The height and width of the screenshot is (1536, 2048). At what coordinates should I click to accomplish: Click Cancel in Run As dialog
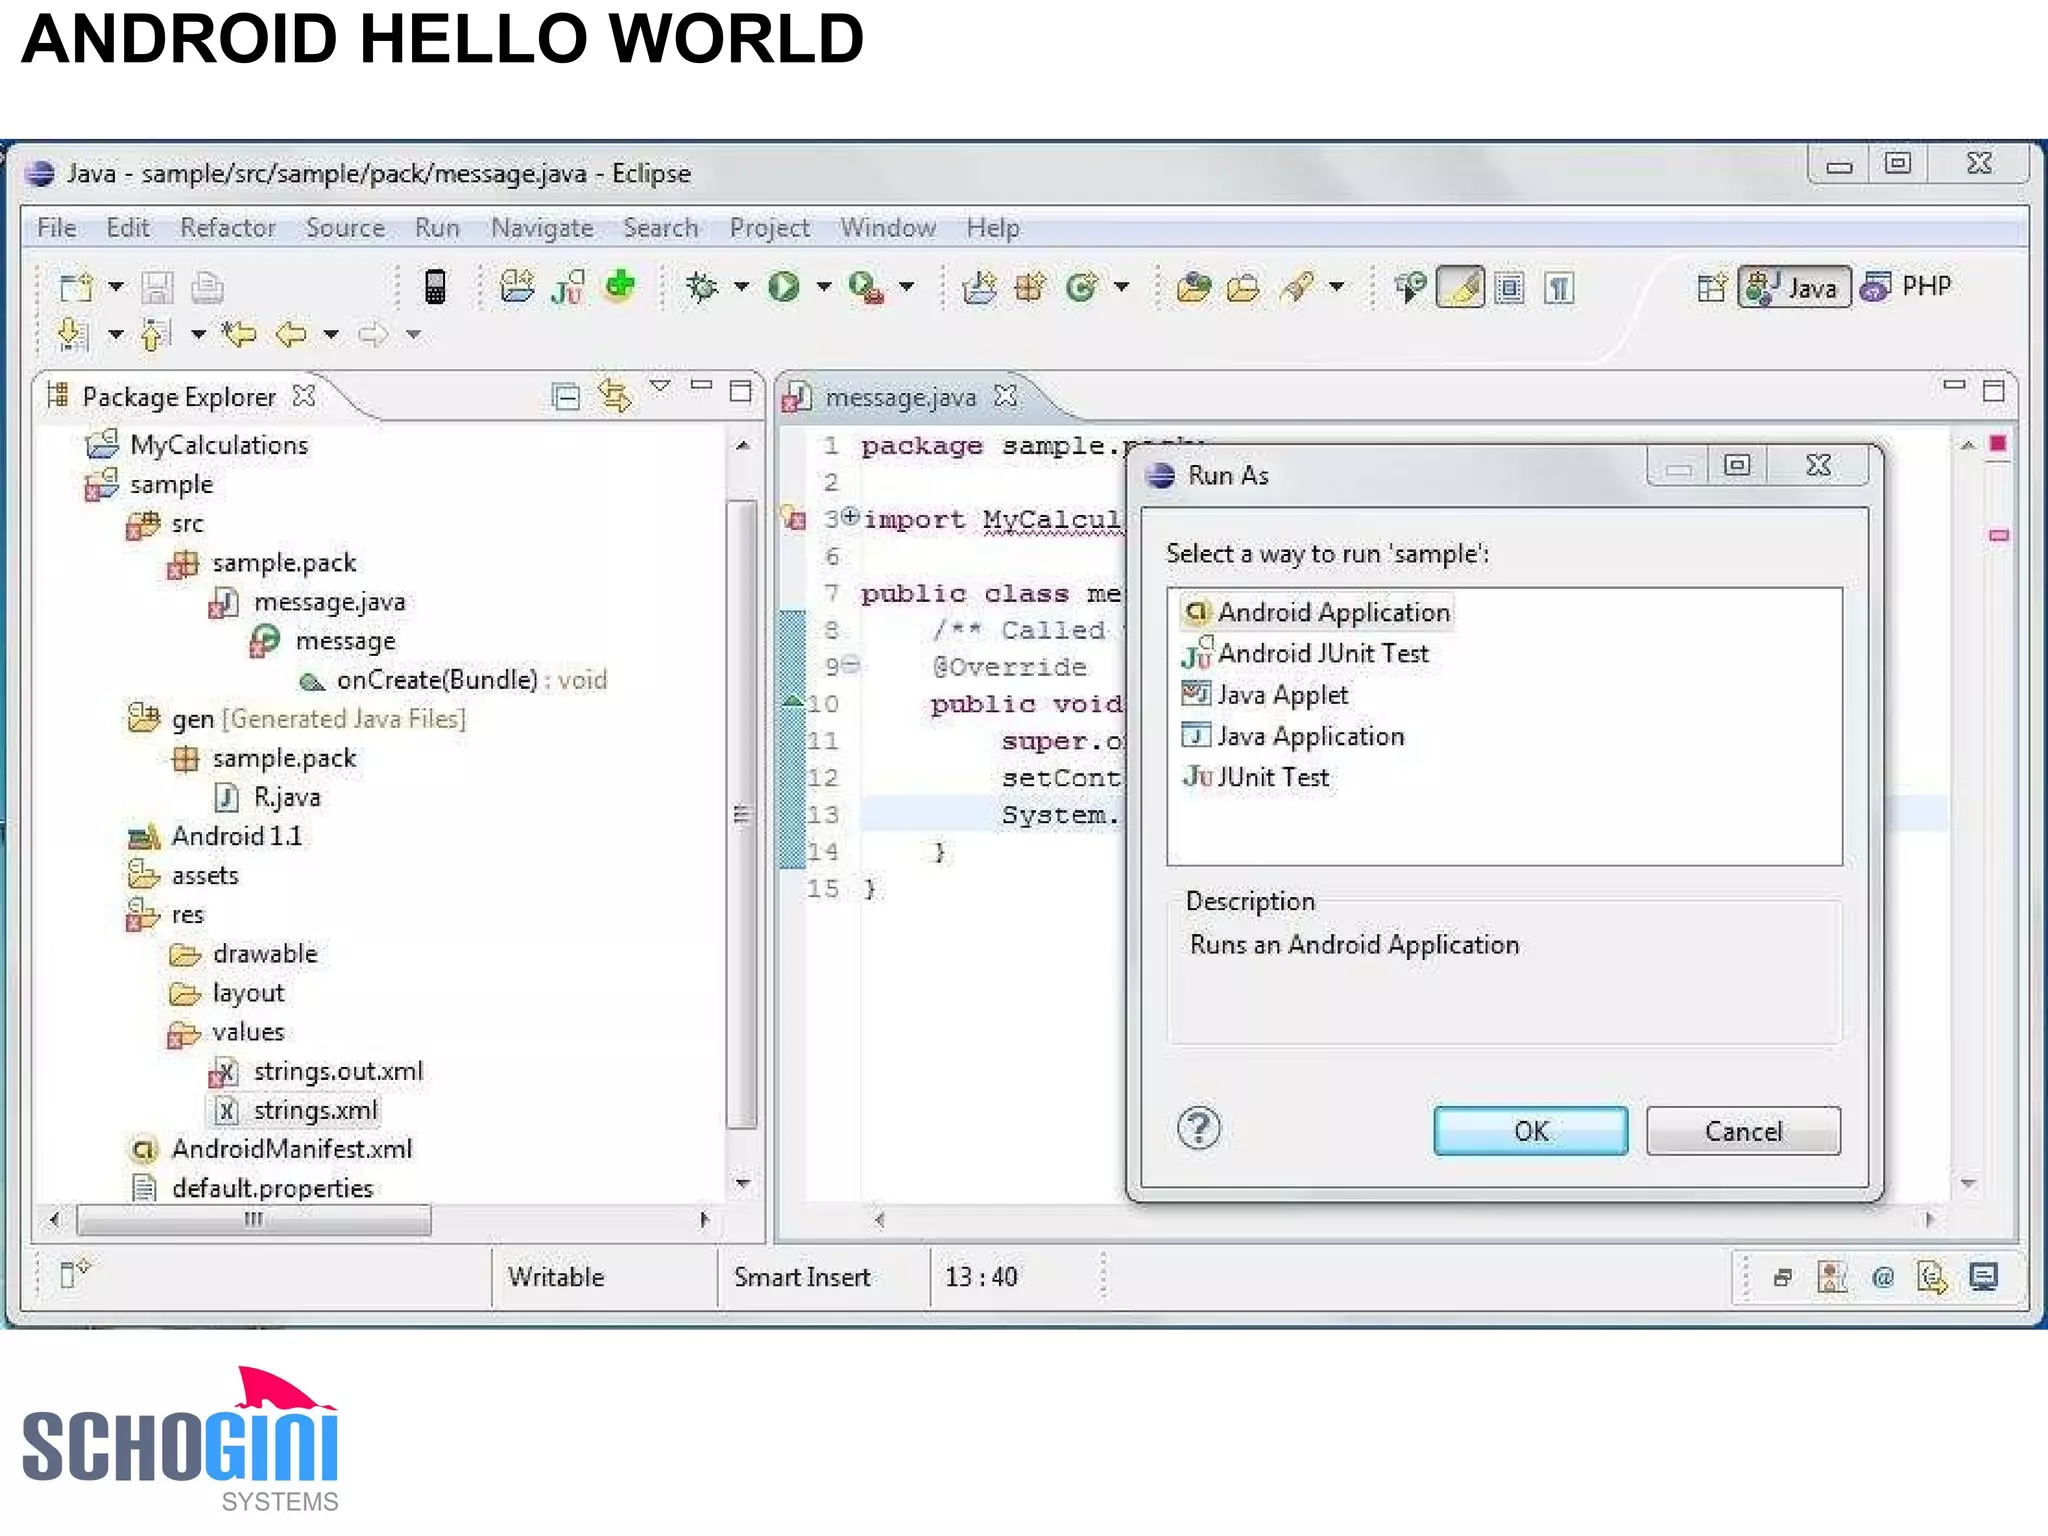(x=1743, y=1131)
